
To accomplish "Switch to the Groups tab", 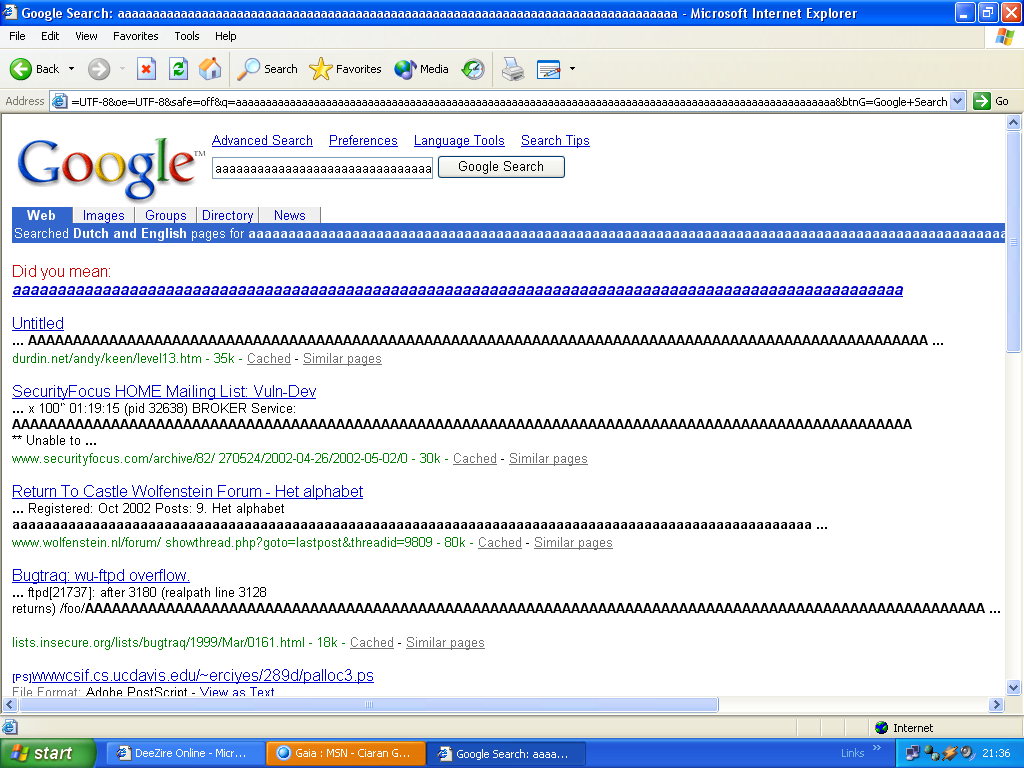I will [x=165, y=216].
